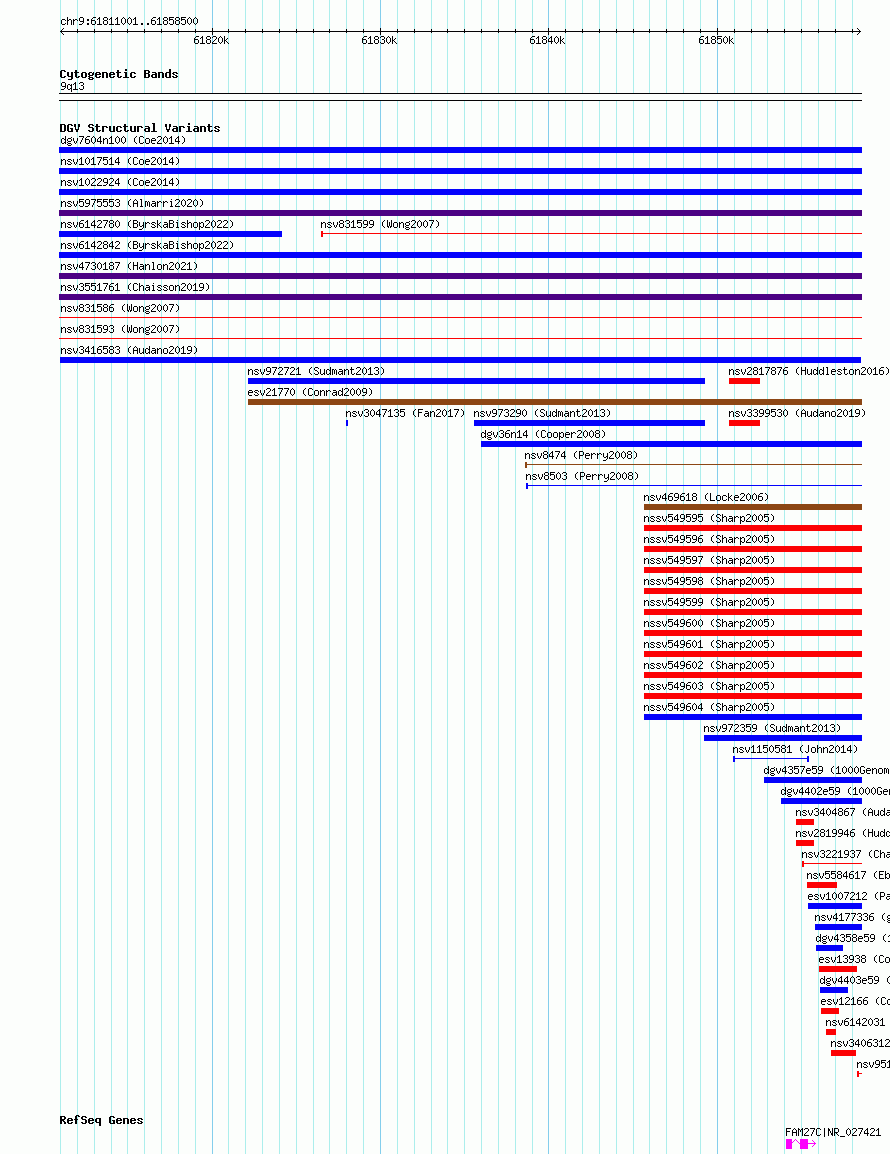Click nsv1150581 (John2014) label

click(x=795, y=749)
